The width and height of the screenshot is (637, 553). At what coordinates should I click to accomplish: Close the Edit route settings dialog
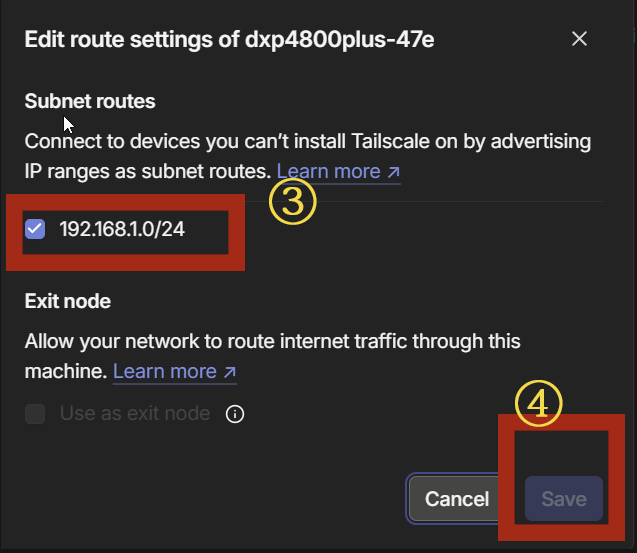pos(579,39)
